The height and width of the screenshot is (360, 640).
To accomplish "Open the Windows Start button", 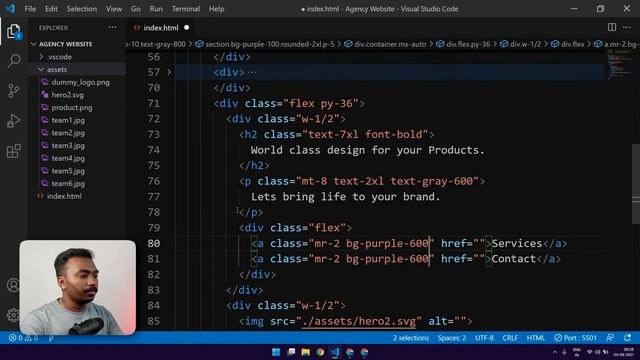I will 276,352.
